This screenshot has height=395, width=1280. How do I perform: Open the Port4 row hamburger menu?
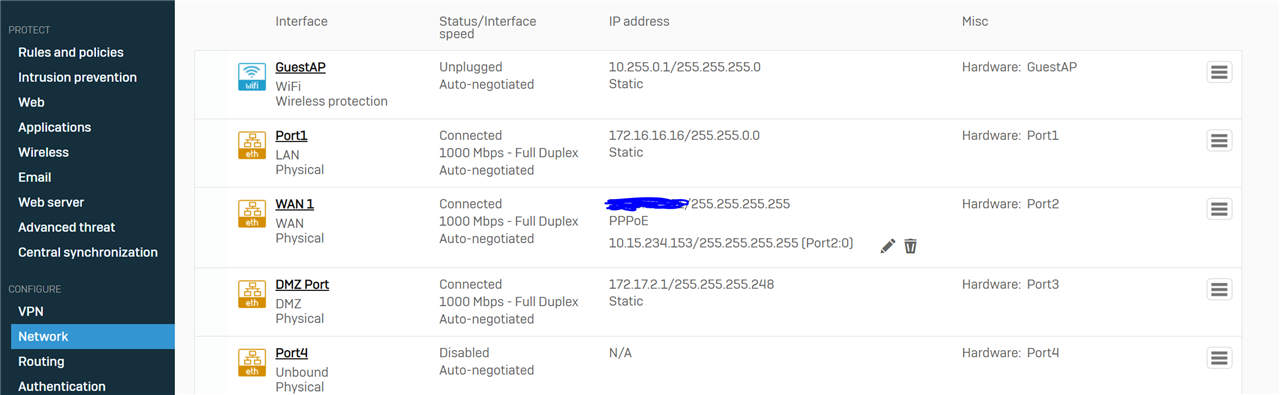tap(1219, 358)
